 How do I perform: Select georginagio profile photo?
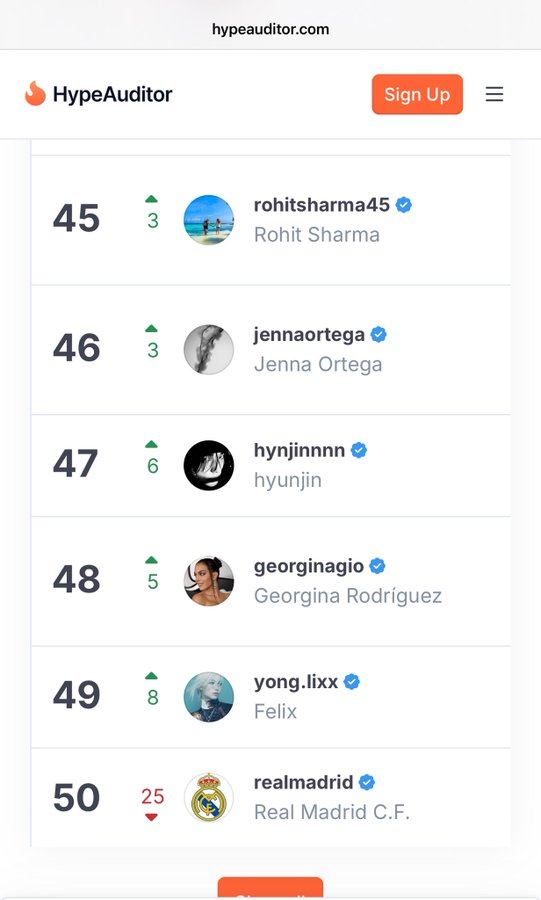coord(208,581)
